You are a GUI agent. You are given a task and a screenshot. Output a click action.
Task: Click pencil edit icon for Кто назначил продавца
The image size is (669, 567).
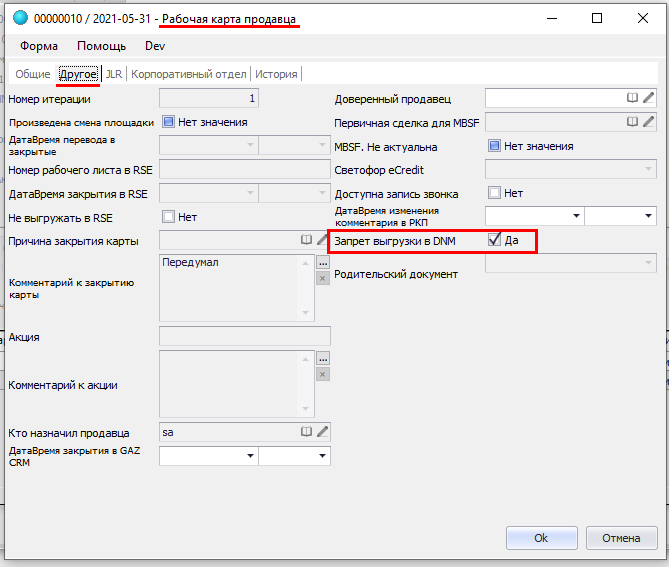click(322, 432)
